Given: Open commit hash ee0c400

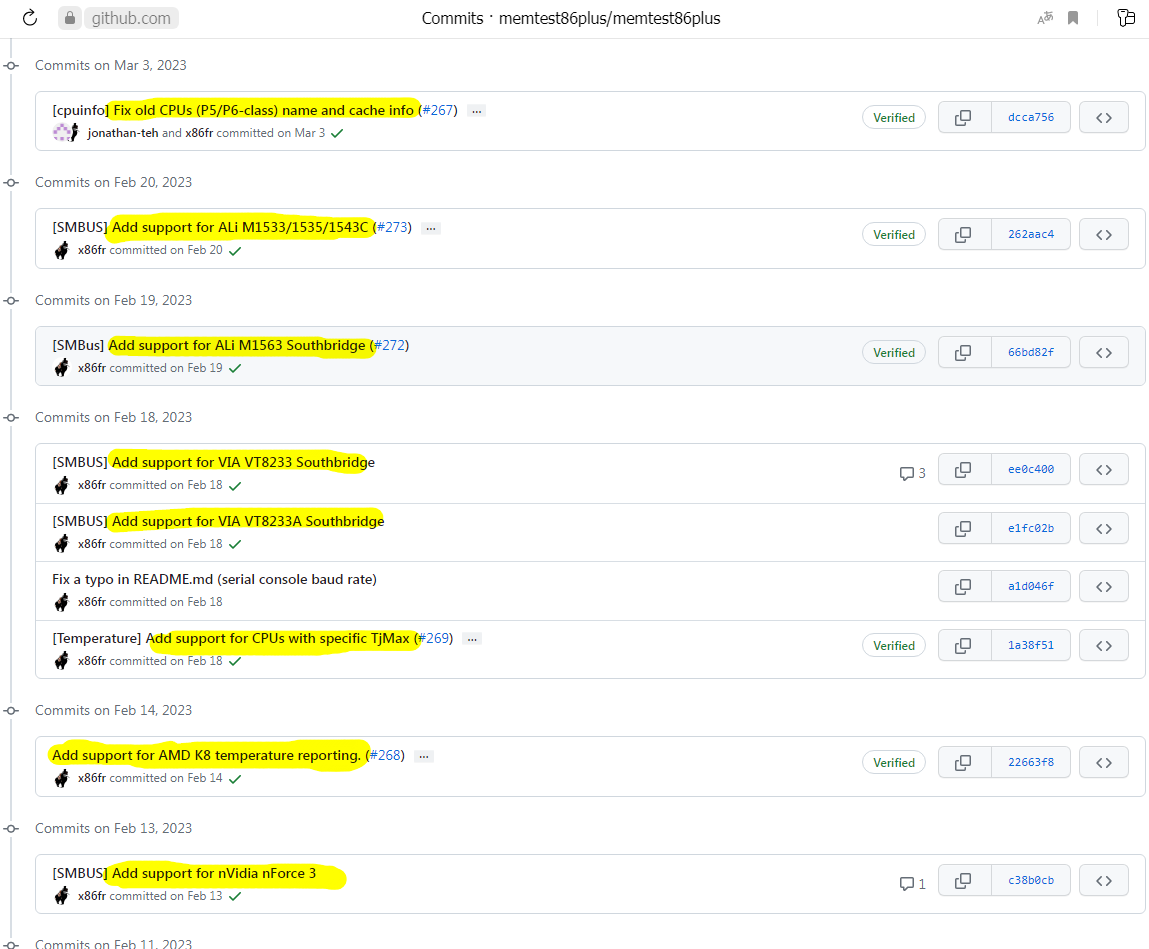Looking at the screenshot, I should (x=1030, y=469).
